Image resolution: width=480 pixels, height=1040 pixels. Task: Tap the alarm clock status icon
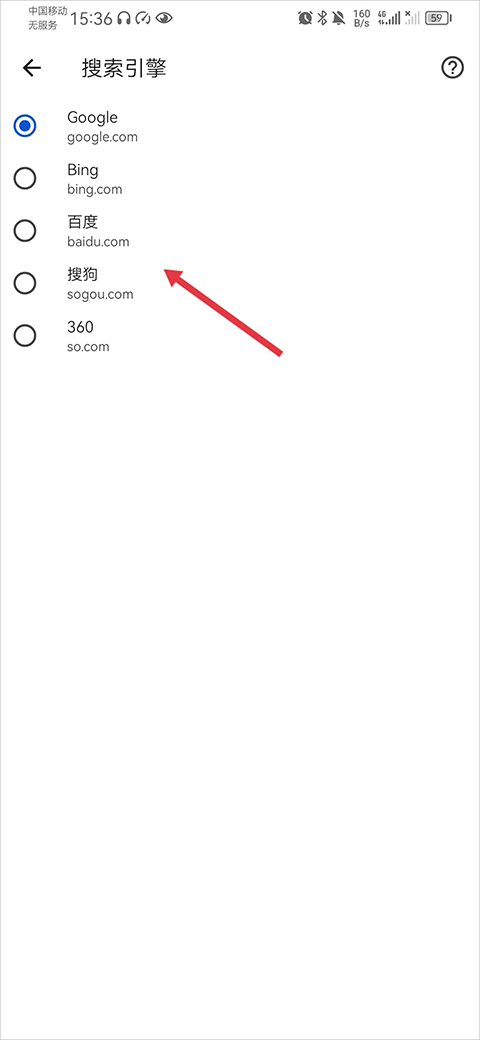pos(305,18)
